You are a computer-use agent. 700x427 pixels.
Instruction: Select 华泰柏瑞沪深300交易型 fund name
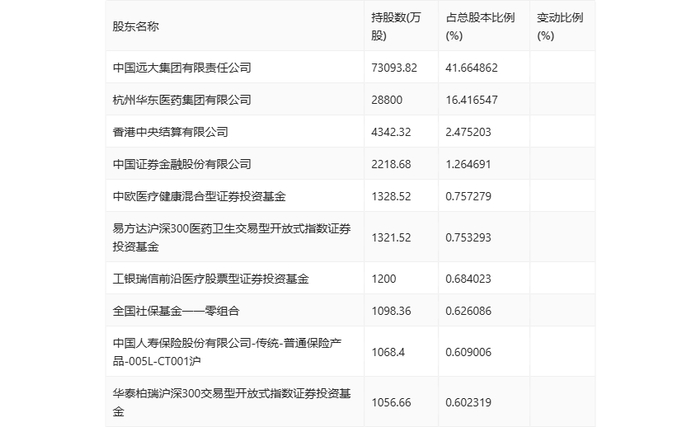(x=232, y=402)
